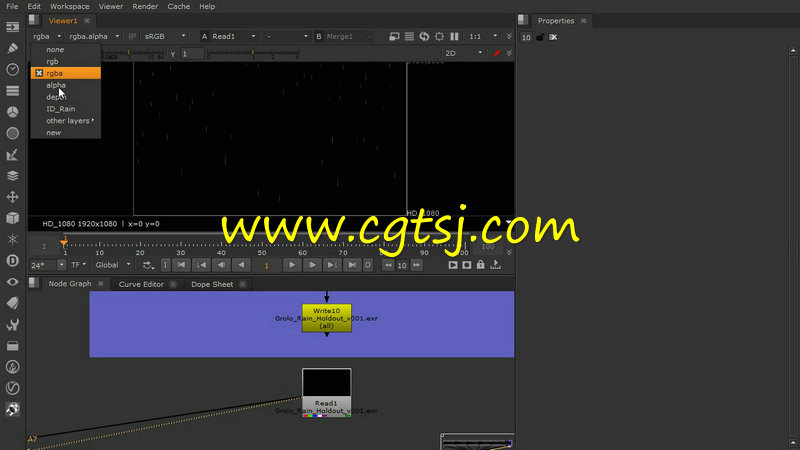Image resolution: width=800 pixels, height=450 pixels.
Task: Select the Read1 node thumbnail
Action: [x=327, y=383]
